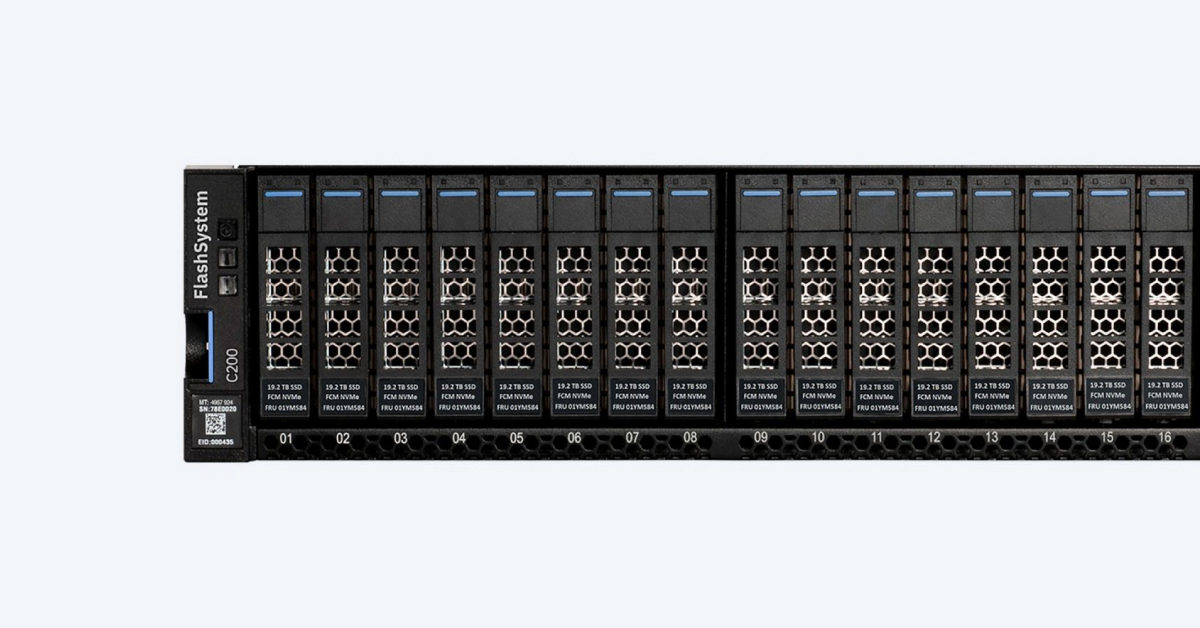Click the QR code on the serial label
This screenshot has width=1200, height=628.
pos(215,423)
